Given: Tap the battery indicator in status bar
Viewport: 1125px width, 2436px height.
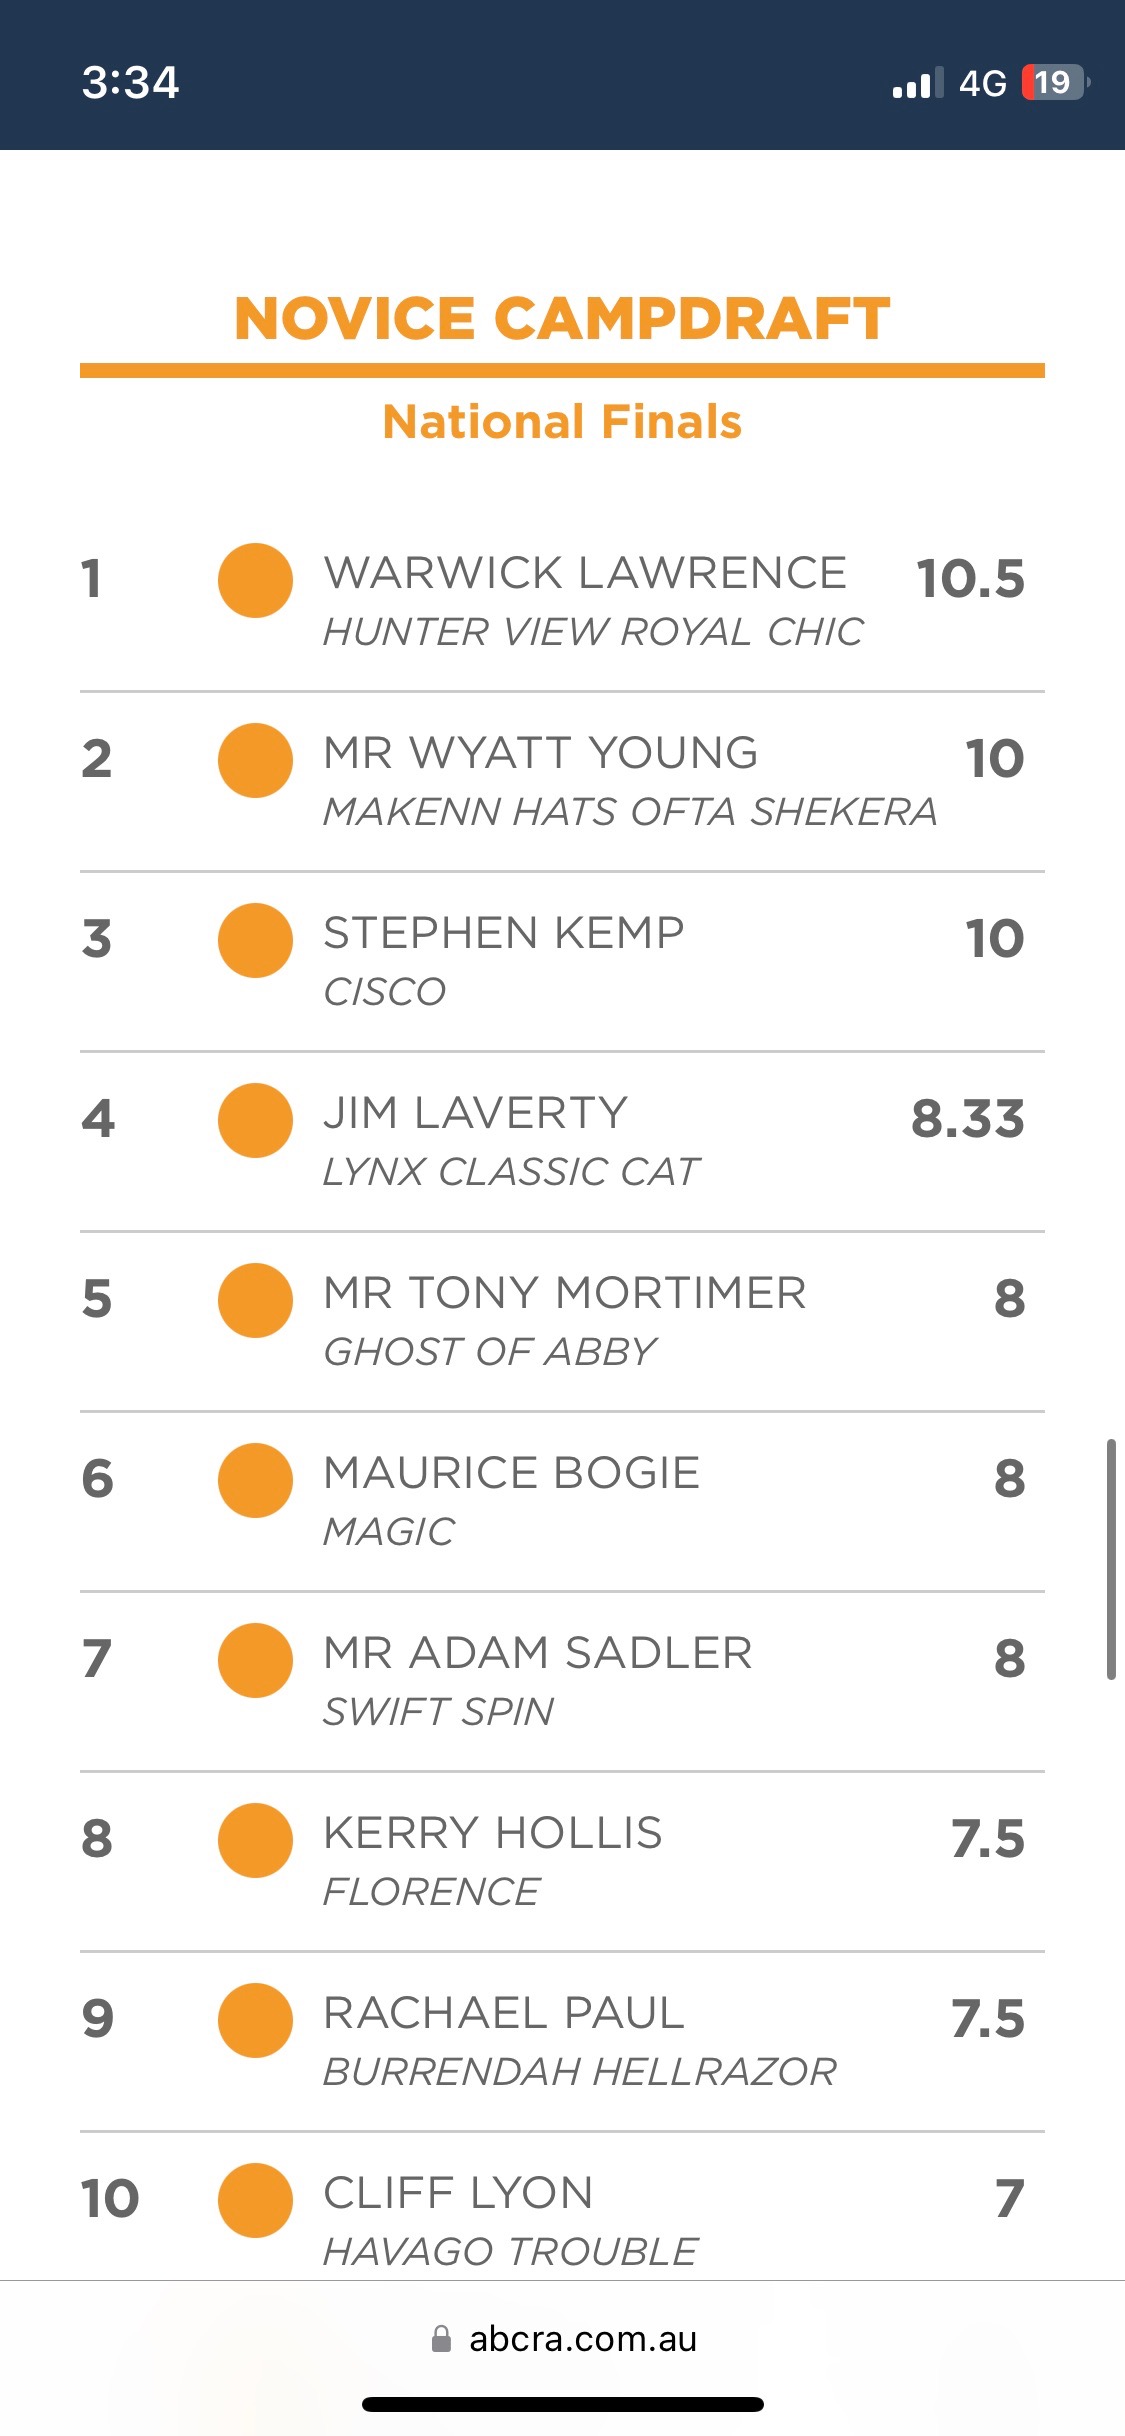Looking at the screenshot, I should point(1054,82).
